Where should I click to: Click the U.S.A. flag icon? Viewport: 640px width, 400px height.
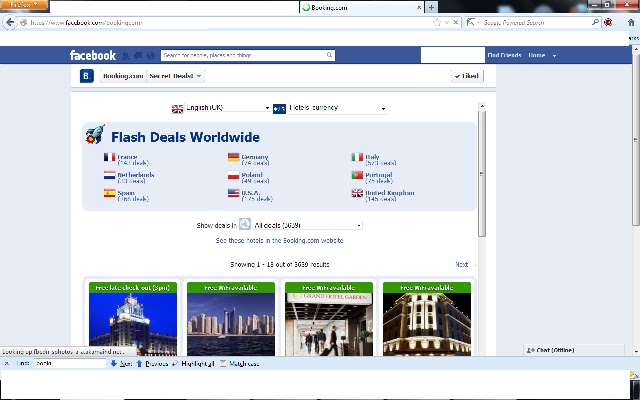233,193
